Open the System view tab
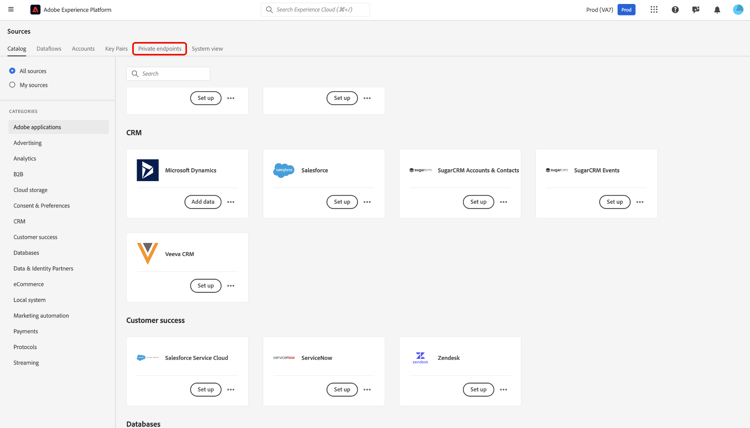This screenshot has height=428, width=750. click(207, 49)
